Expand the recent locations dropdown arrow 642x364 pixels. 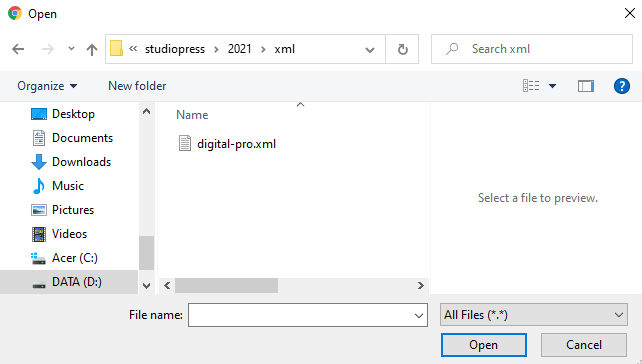coord(71,49)
